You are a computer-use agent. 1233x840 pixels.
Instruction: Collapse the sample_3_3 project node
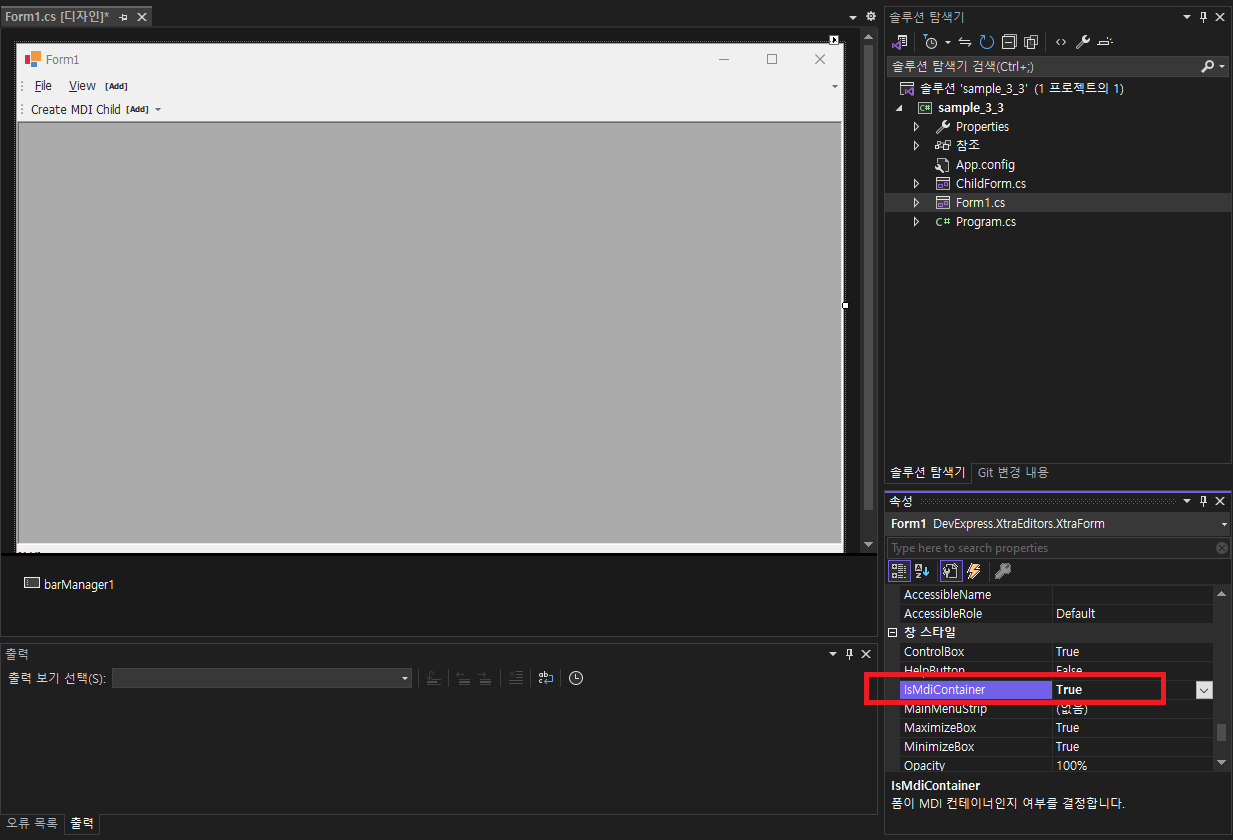pos(898,108)
